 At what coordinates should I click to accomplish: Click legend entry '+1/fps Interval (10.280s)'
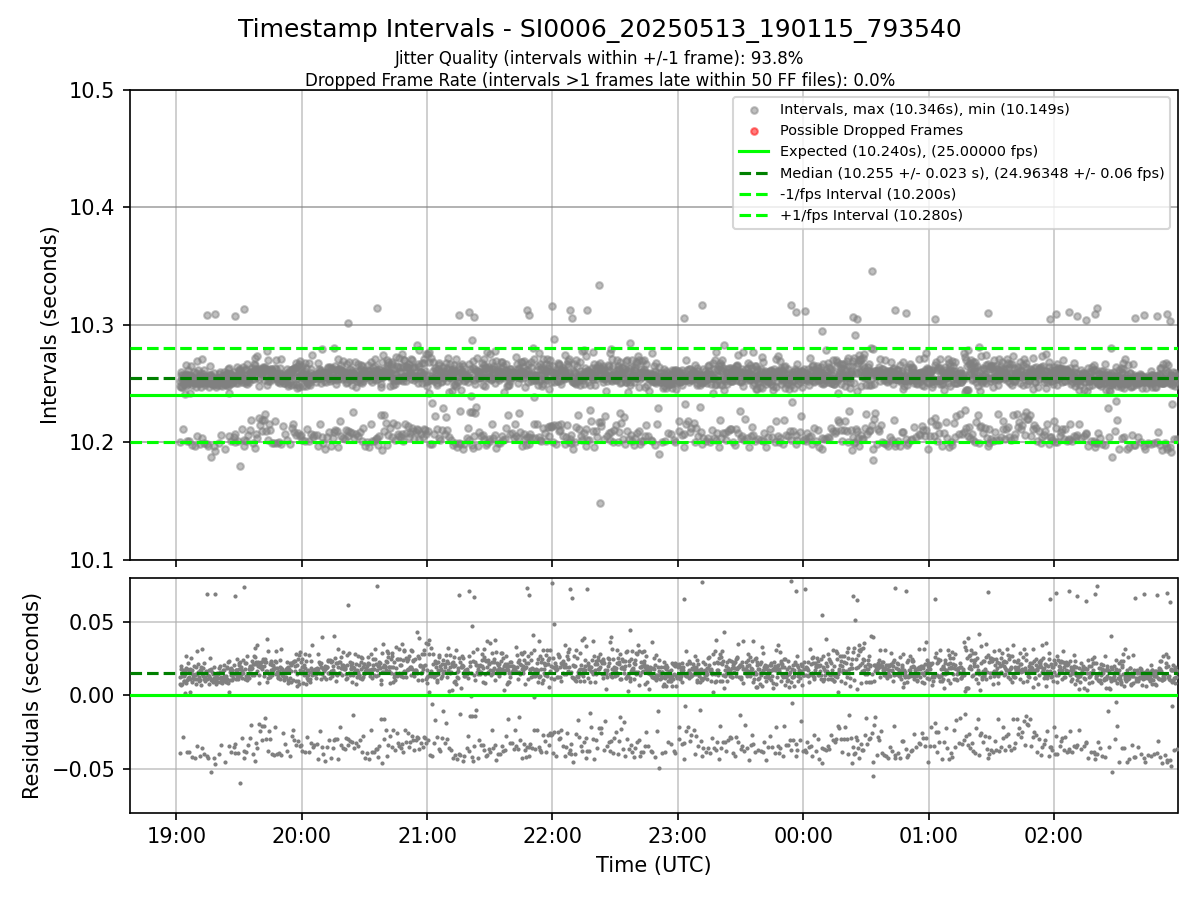coord(871,215)
